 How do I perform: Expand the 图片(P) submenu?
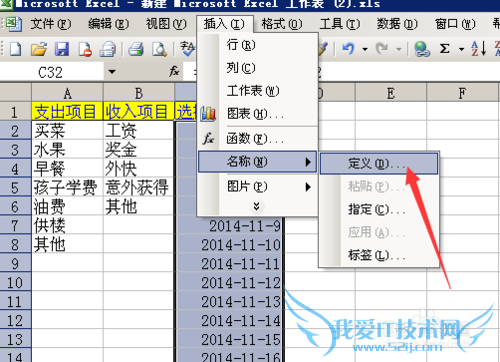coord(257,187)
